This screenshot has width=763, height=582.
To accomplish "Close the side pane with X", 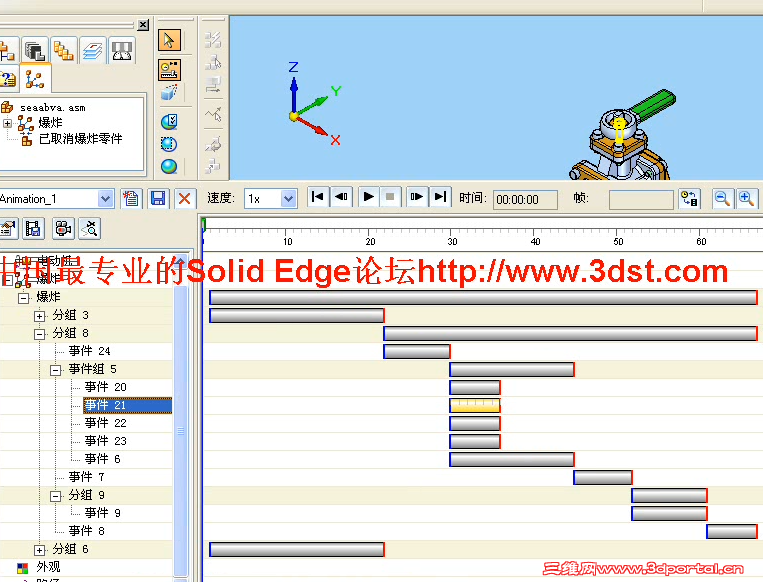I will tap(143, 25).
